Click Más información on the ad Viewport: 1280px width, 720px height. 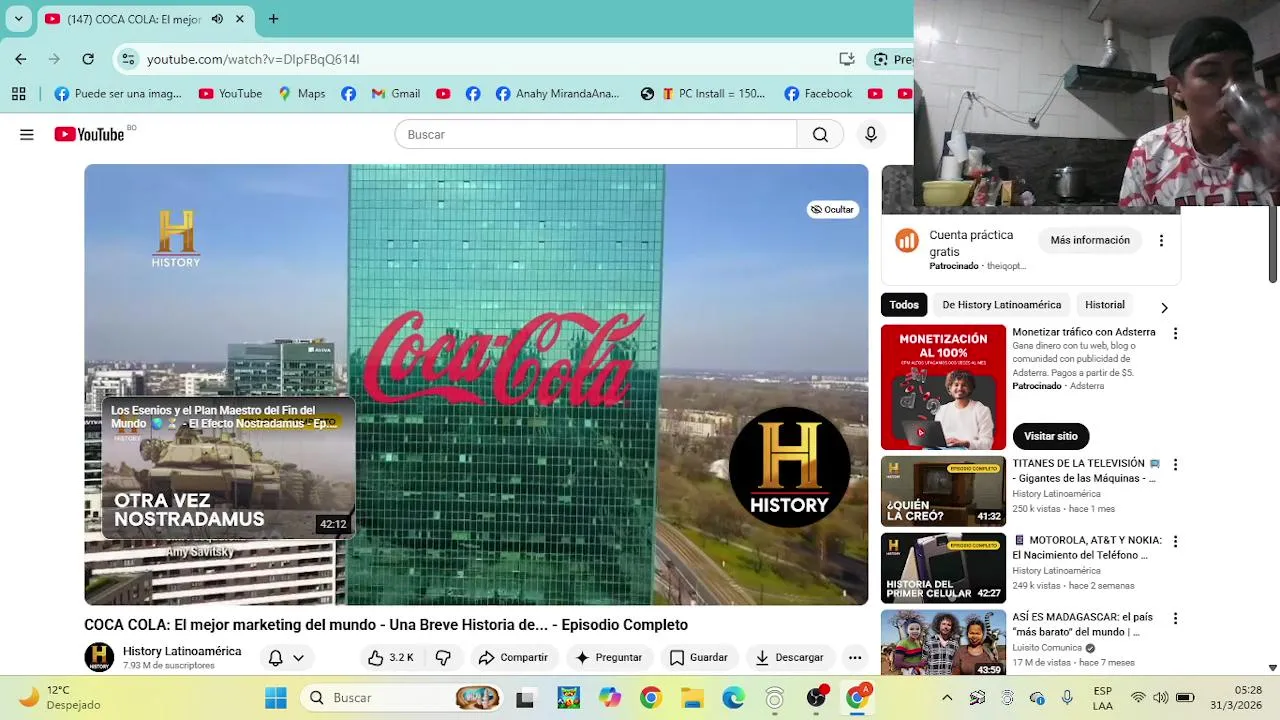click(1090, 240)
